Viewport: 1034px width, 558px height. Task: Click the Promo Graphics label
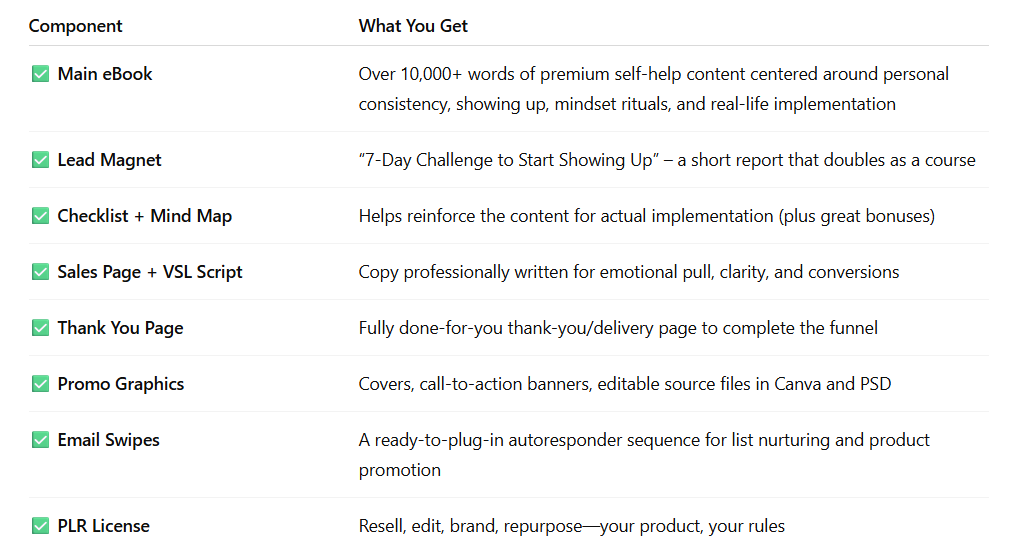pyautogui.click(x=121, y=385)
